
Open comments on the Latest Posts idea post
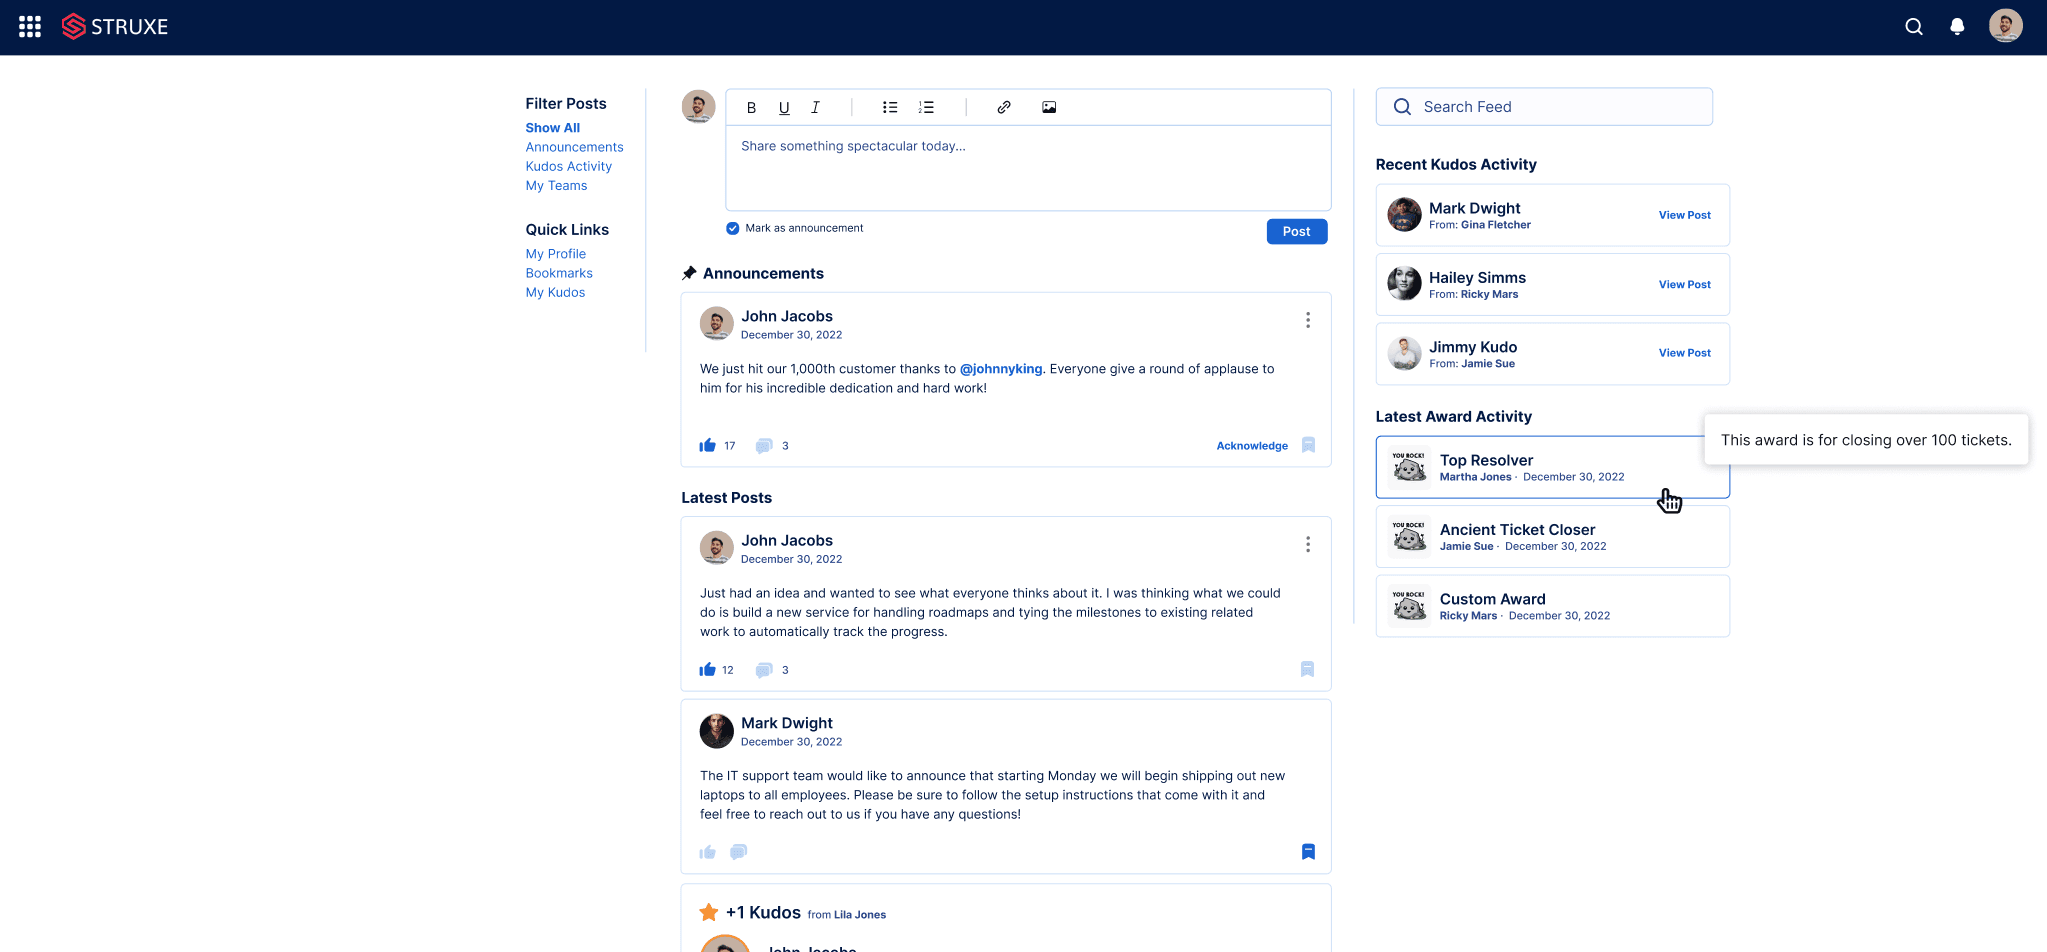[x=764, y=670]
